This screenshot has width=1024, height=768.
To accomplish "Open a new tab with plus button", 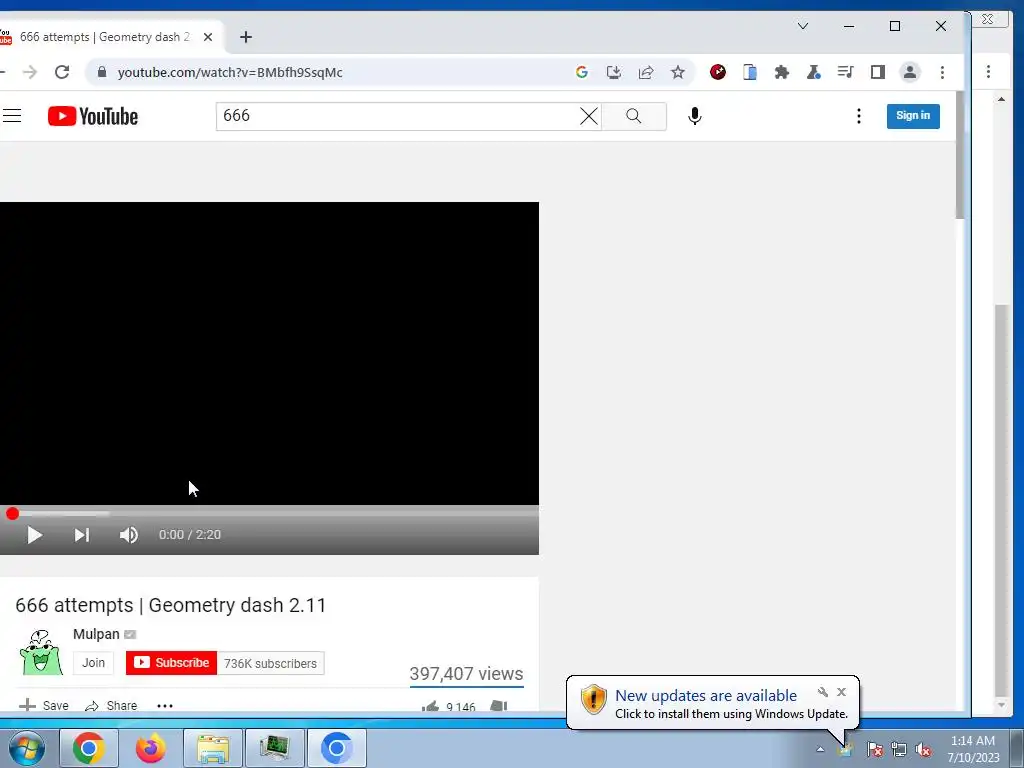I will [x=246, y=37].
